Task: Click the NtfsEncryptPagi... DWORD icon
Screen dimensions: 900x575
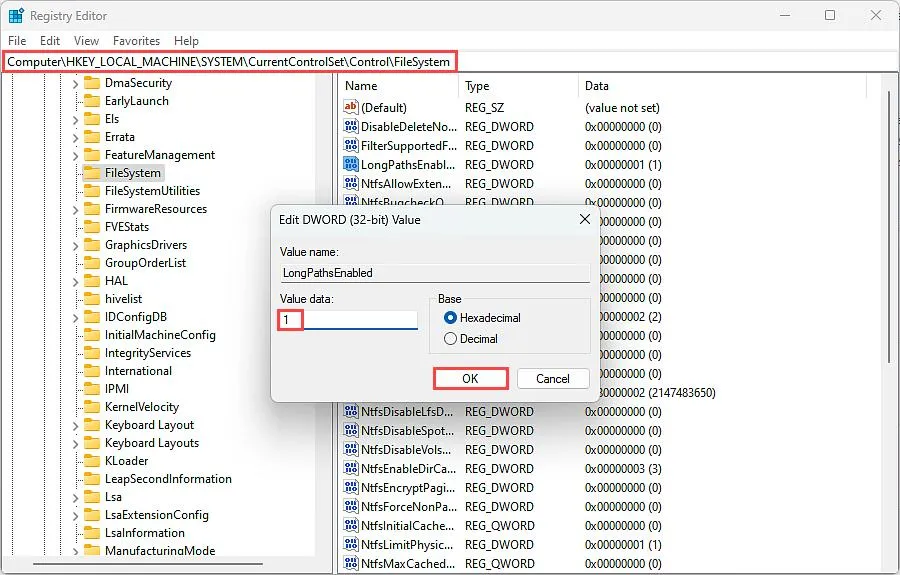Action: tap(350, 487)
